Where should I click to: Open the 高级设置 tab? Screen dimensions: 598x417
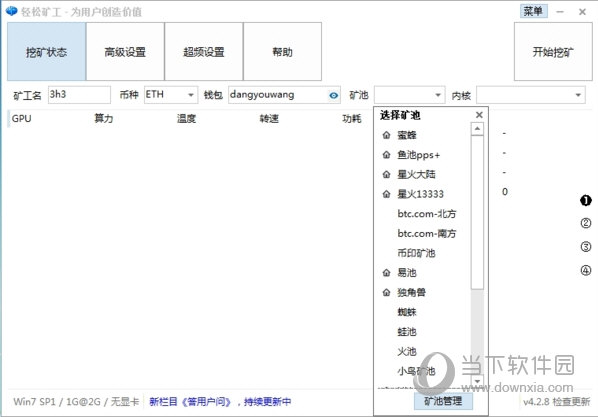pyautogui.click(x=125, y=52)
